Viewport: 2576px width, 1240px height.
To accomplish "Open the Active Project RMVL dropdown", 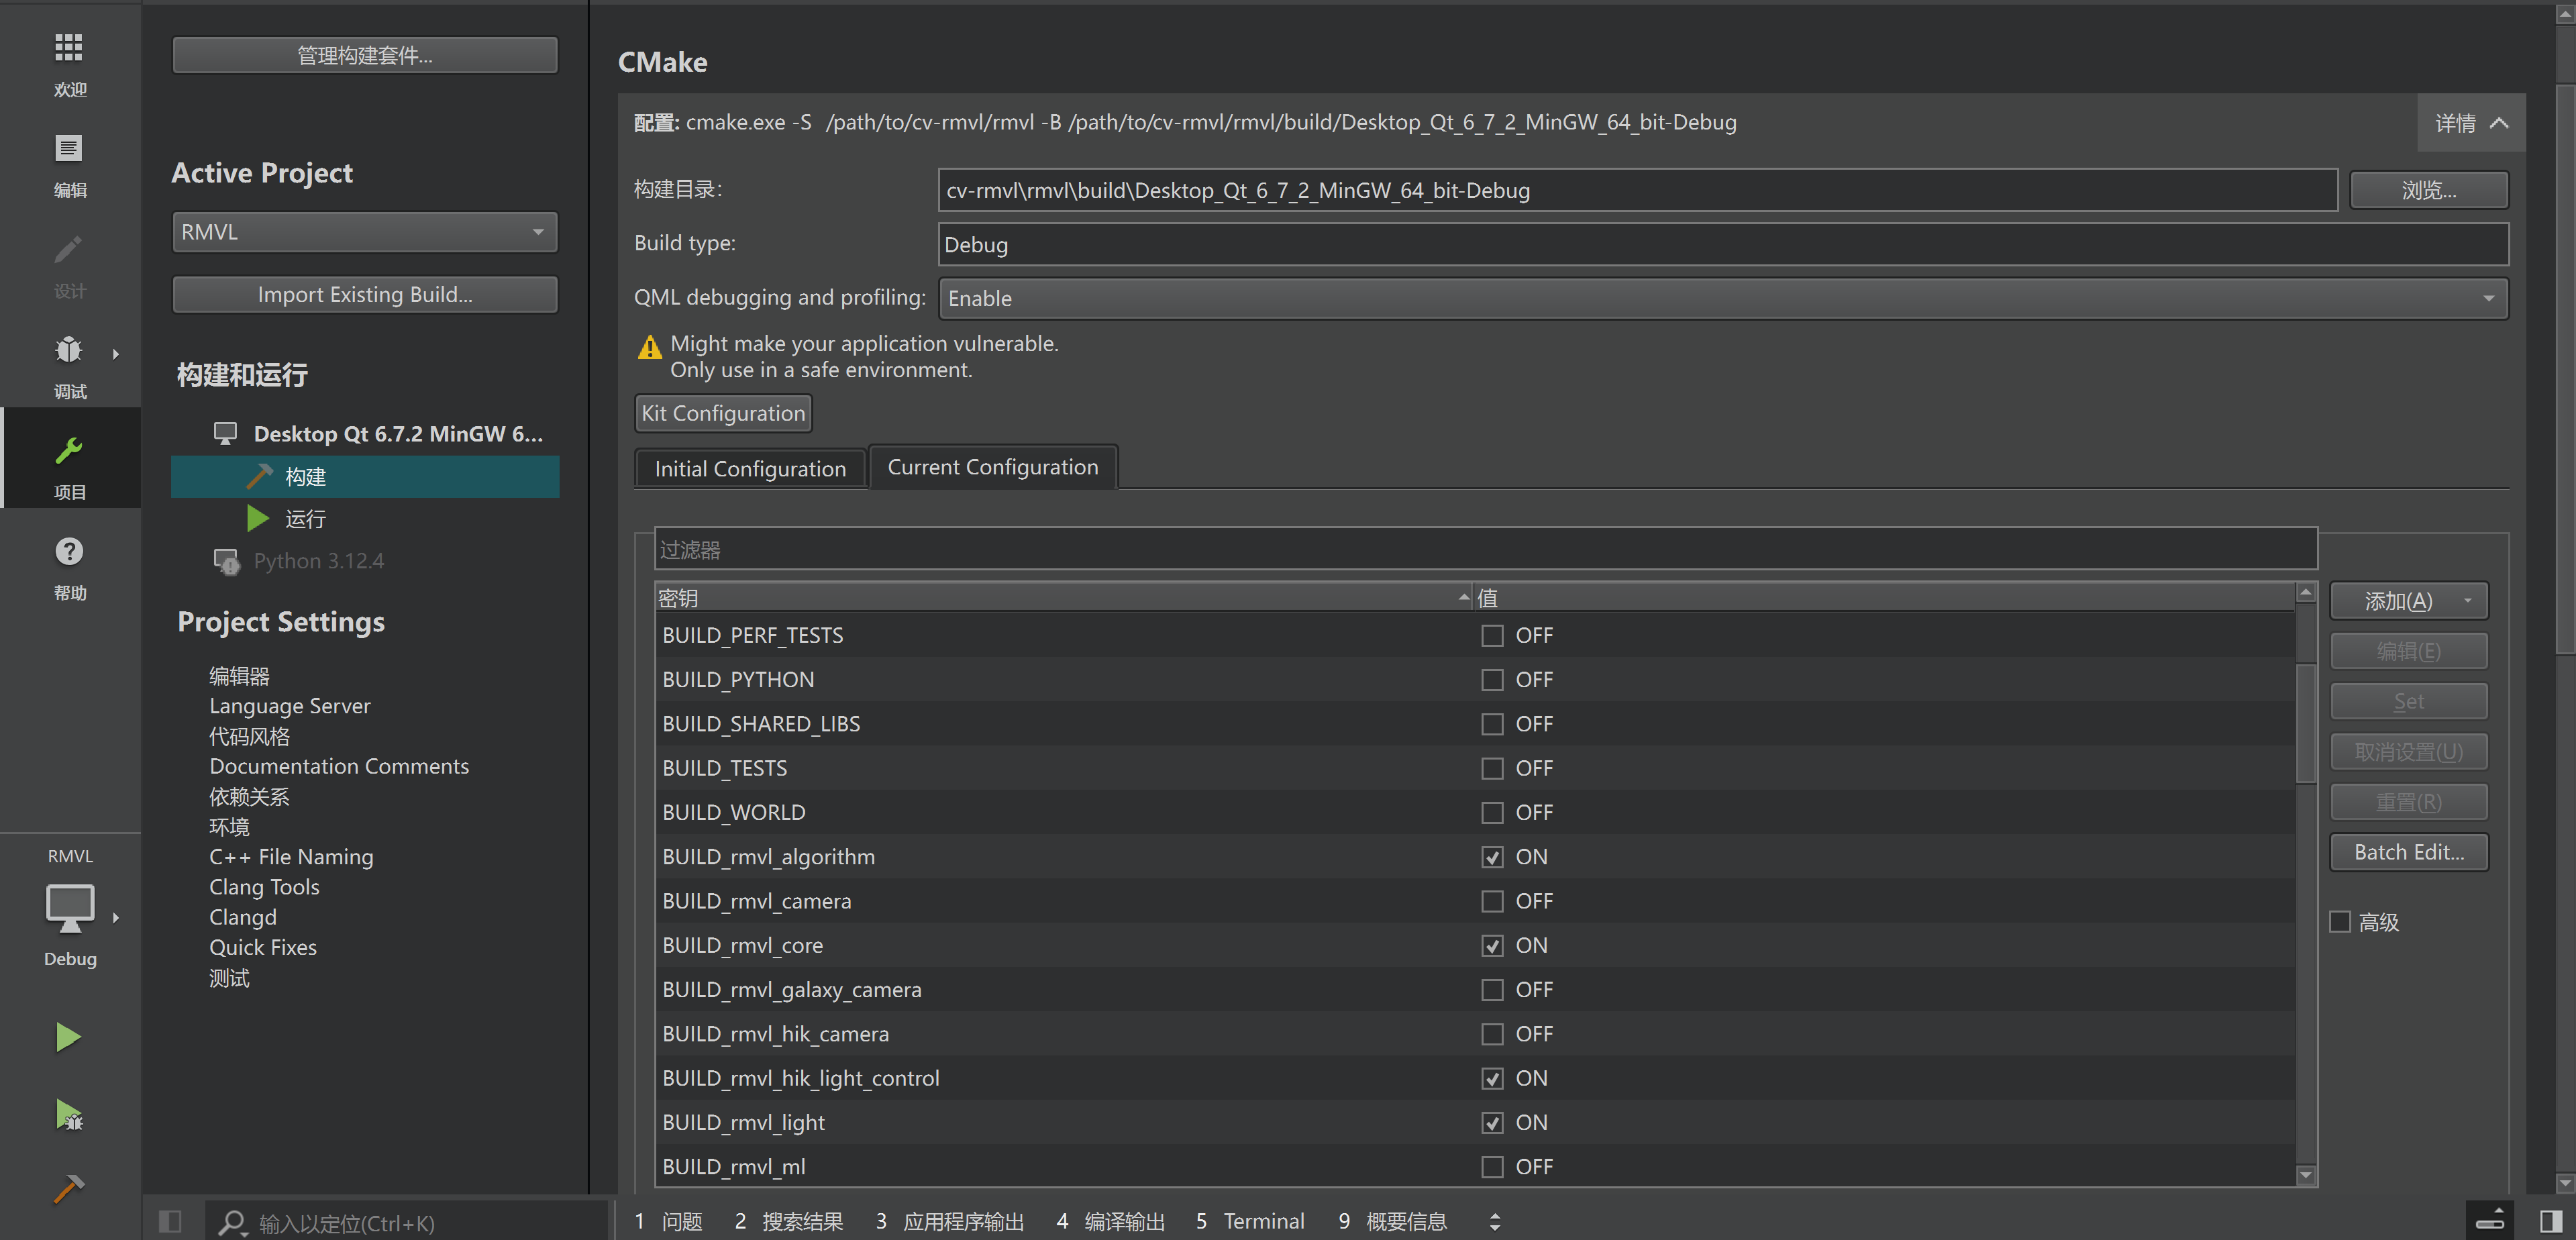I will click(365, 232).
